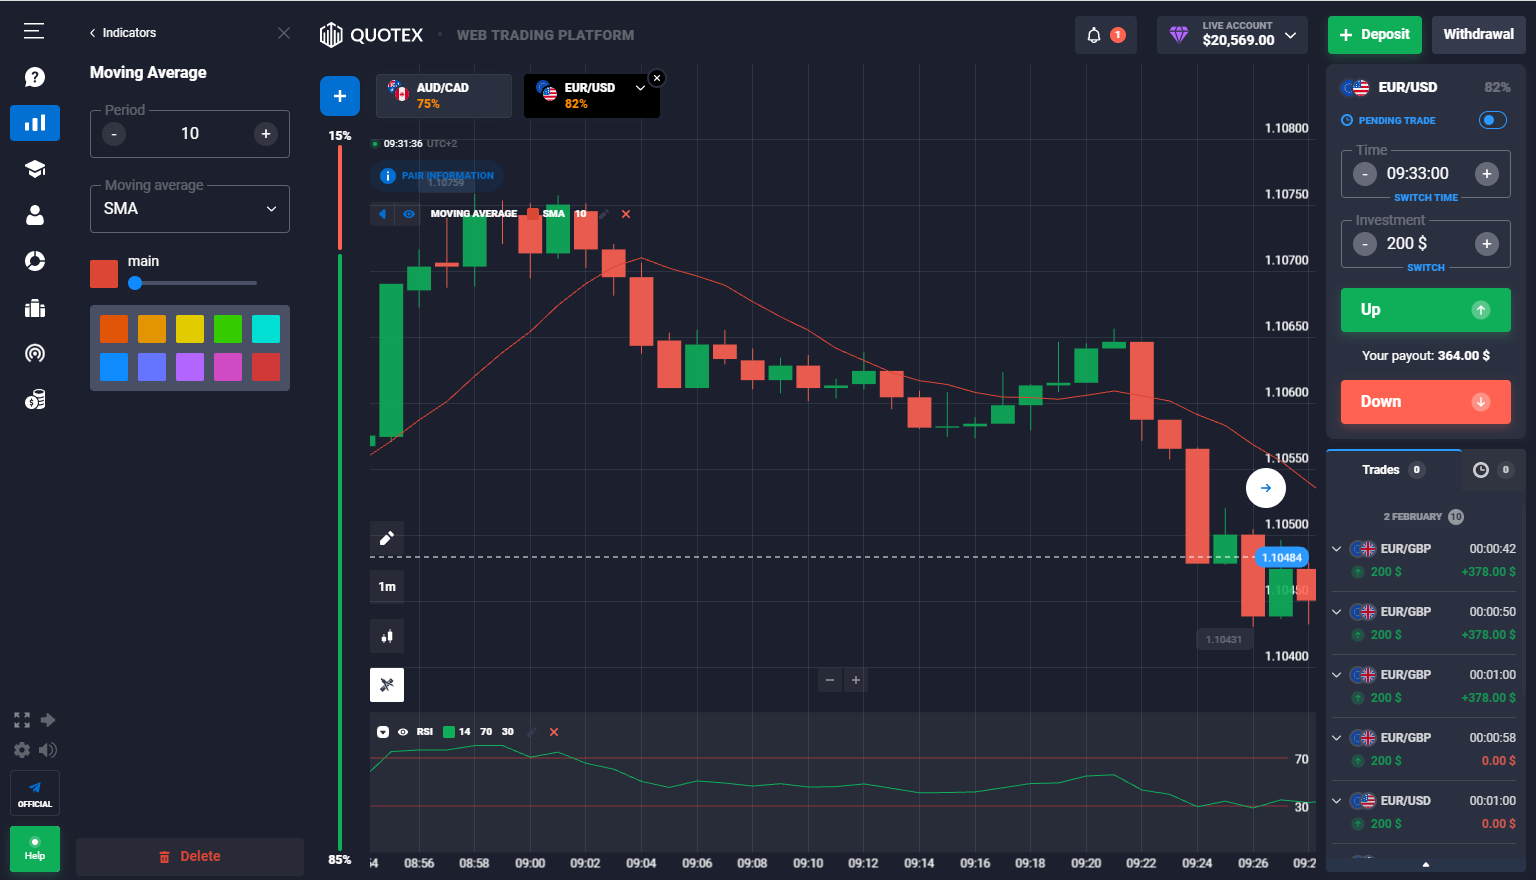Open Pair Information
This screenshot has width=1536, height=880.
point(437,176)
